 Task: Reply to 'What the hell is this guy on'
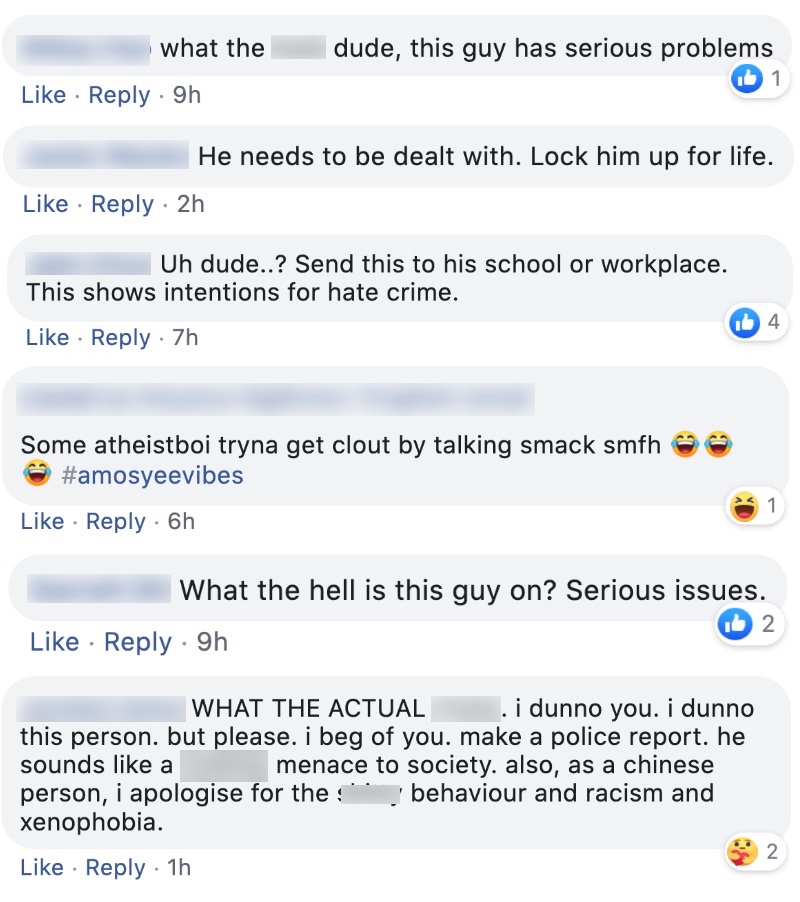138,642
